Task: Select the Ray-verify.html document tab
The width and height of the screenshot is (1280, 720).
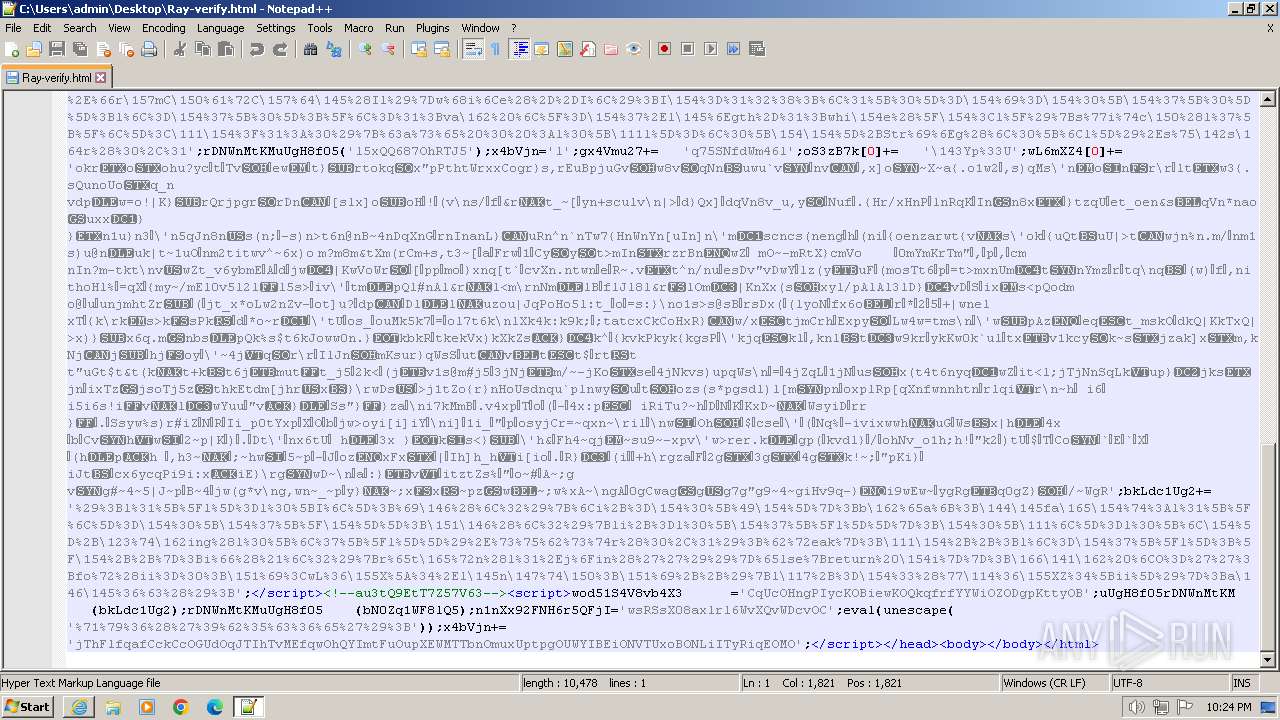Action: [x=56, y=77]
